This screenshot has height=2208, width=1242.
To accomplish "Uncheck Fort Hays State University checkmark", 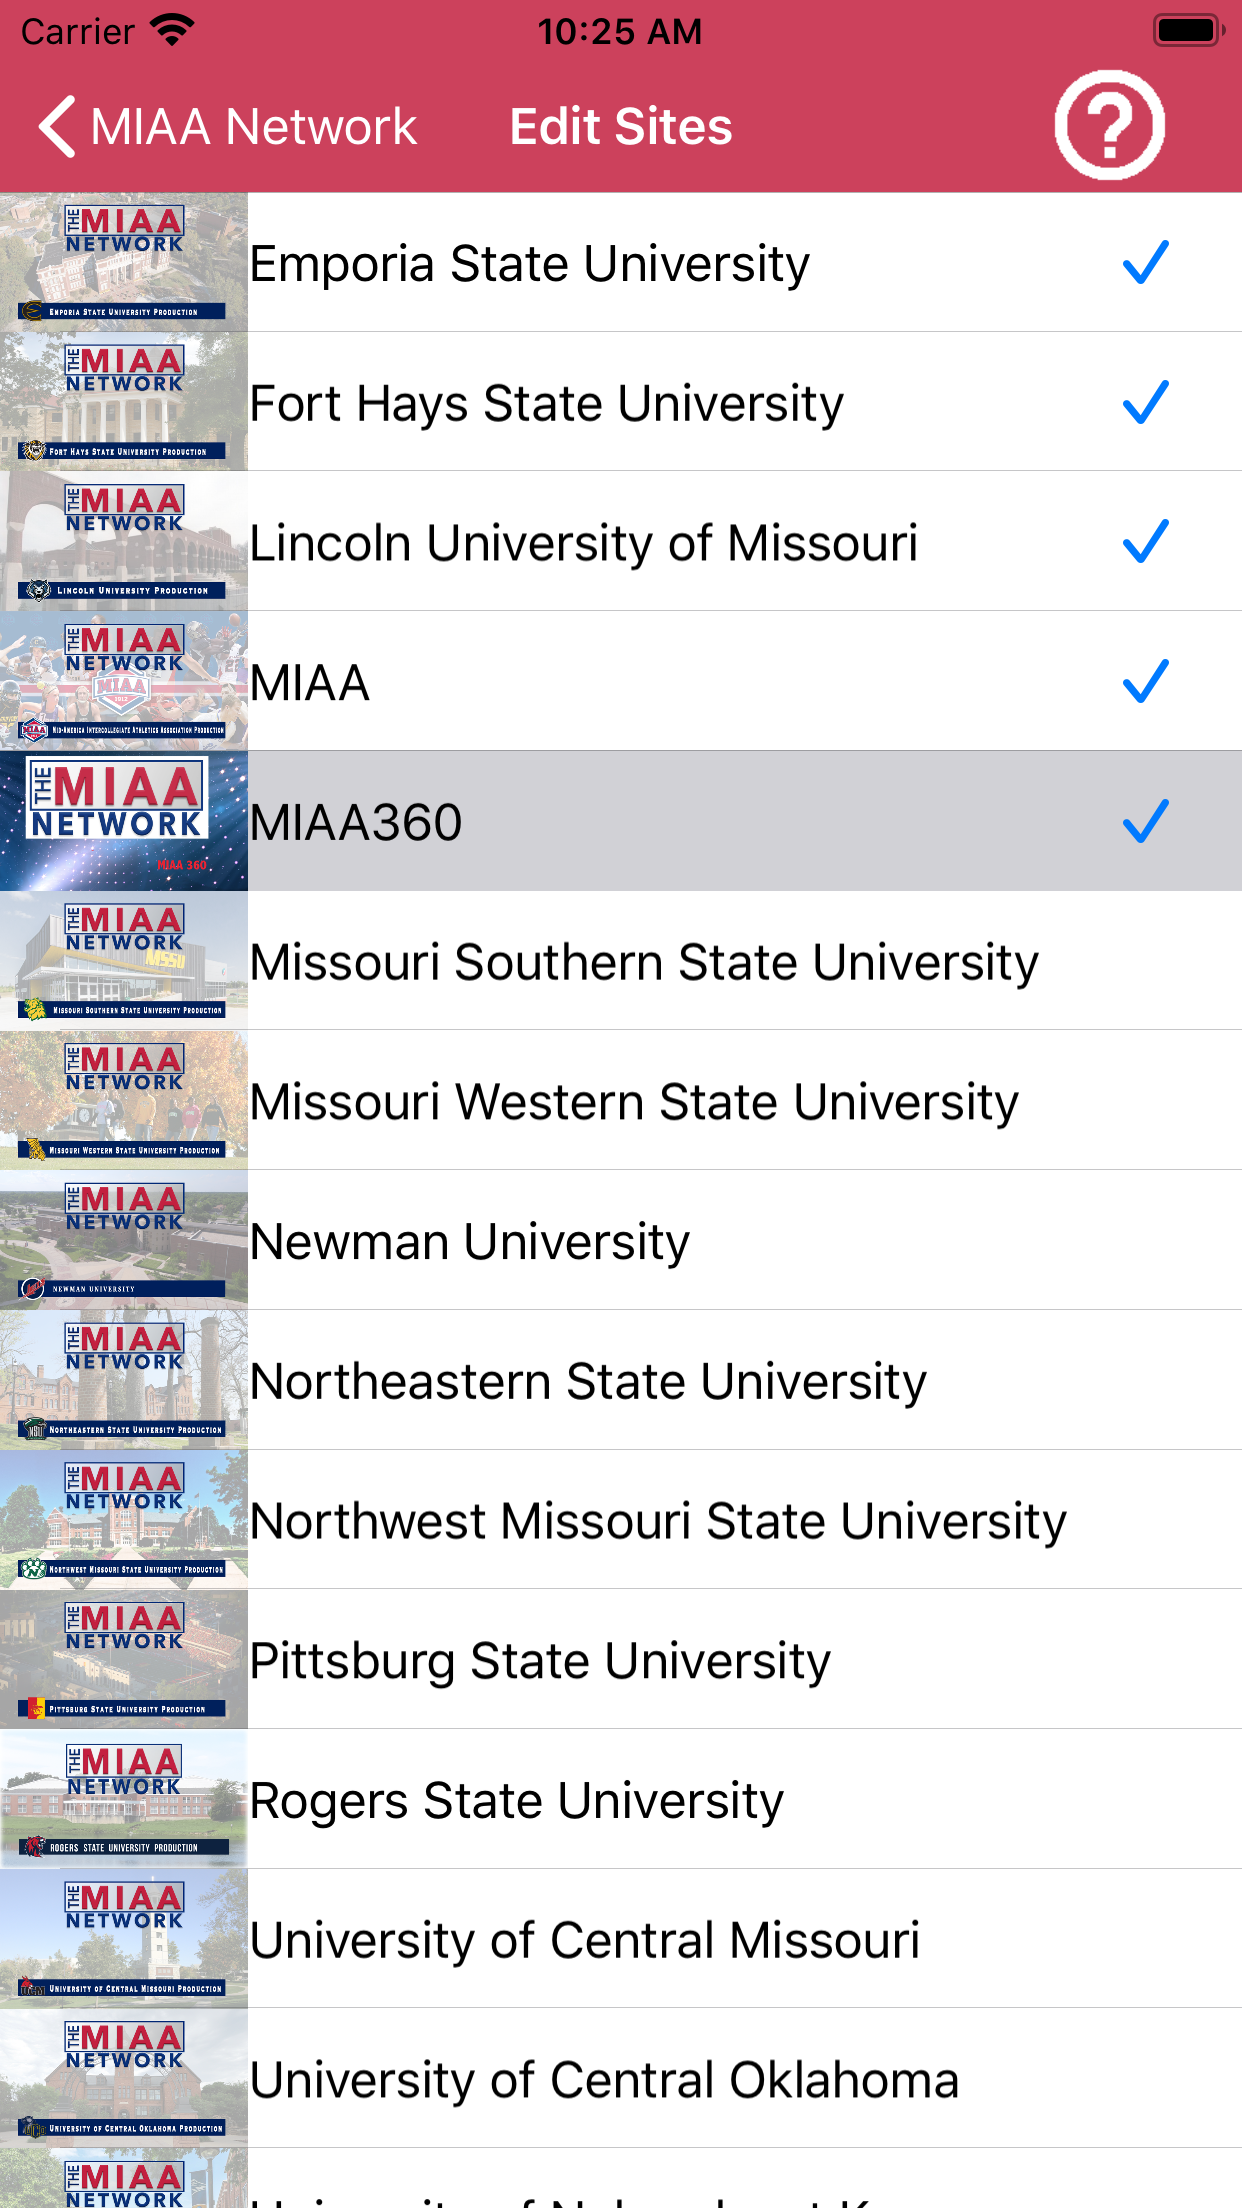I will 1145,402.
